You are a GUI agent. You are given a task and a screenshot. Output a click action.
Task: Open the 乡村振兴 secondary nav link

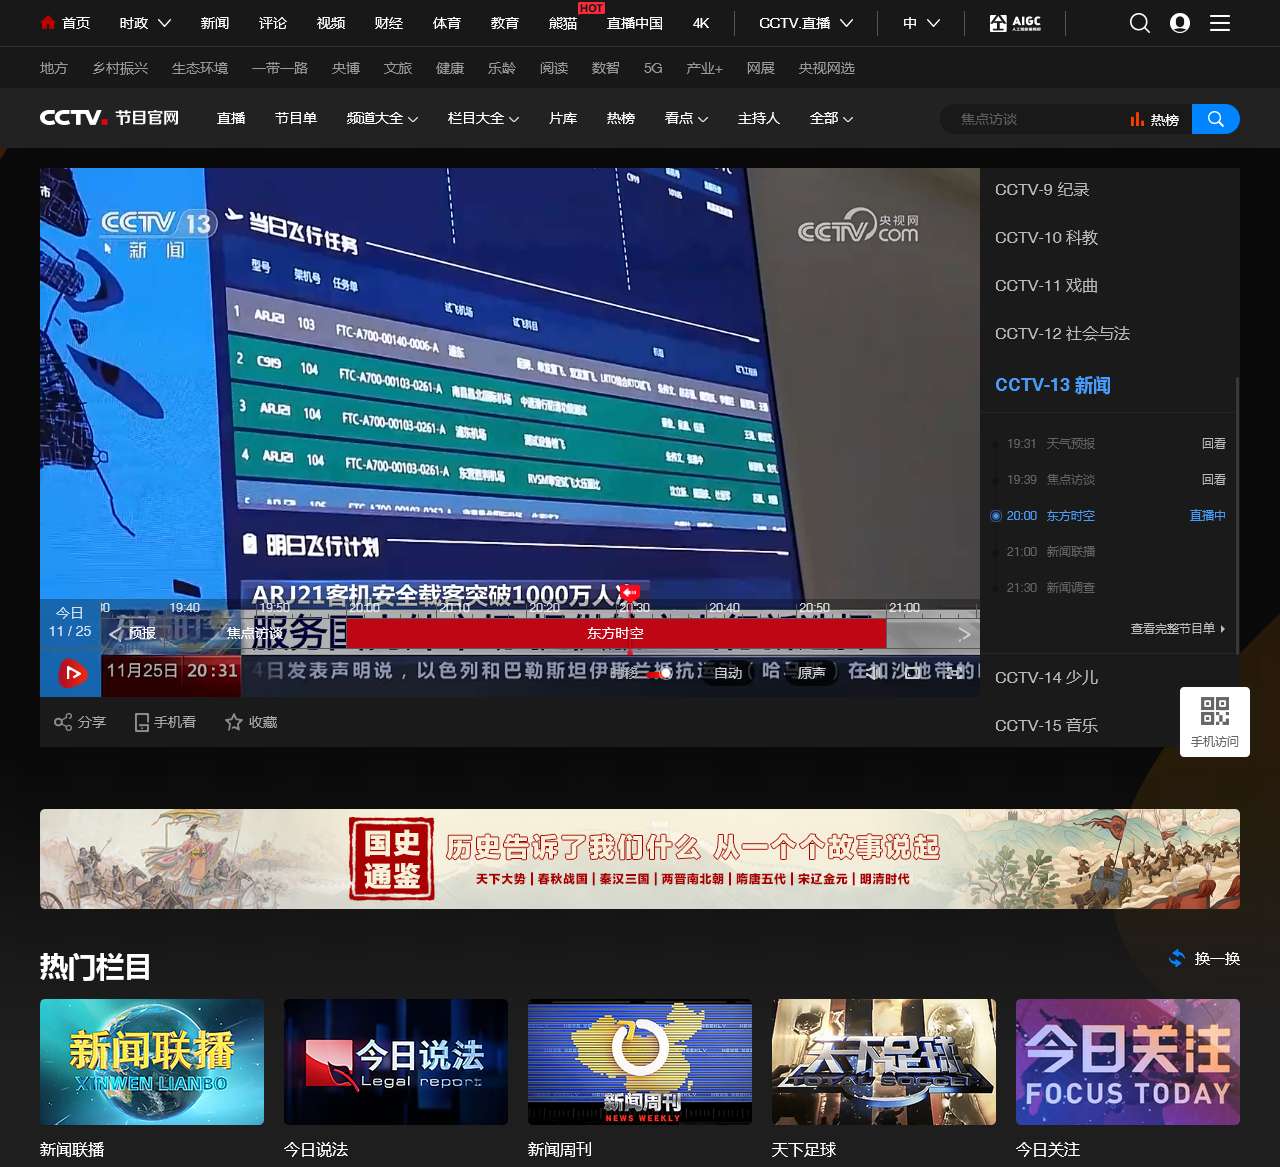[x=120, y=68]
